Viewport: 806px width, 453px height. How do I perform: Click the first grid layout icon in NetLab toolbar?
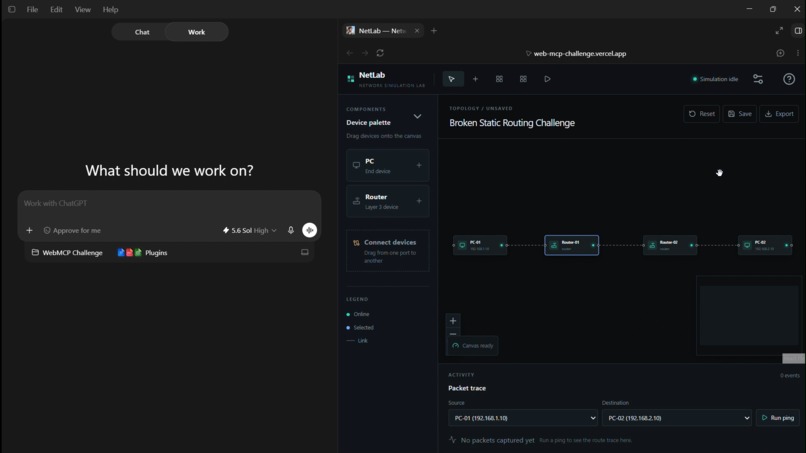499,79
